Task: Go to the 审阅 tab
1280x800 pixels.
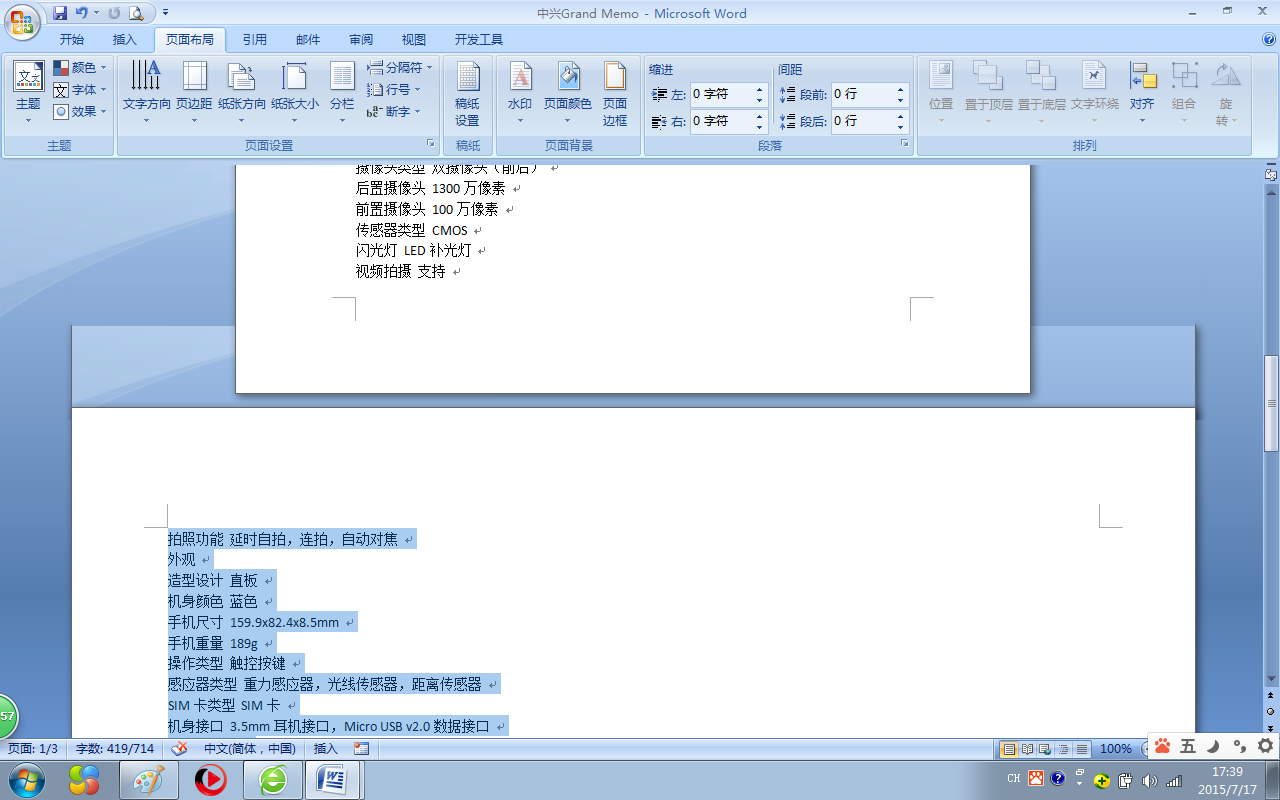Action: 361,40
